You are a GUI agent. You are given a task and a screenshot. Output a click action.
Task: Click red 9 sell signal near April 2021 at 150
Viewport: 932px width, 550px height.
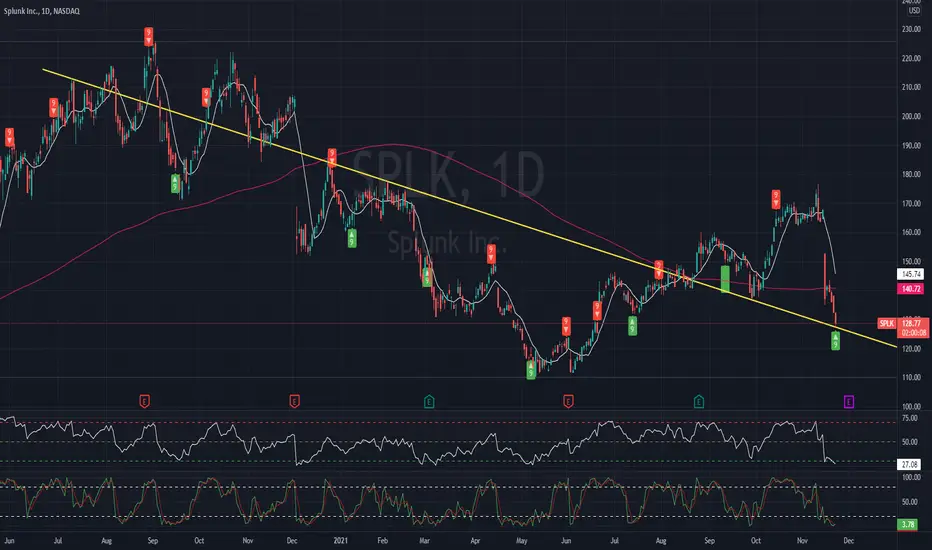pos(491,253)
